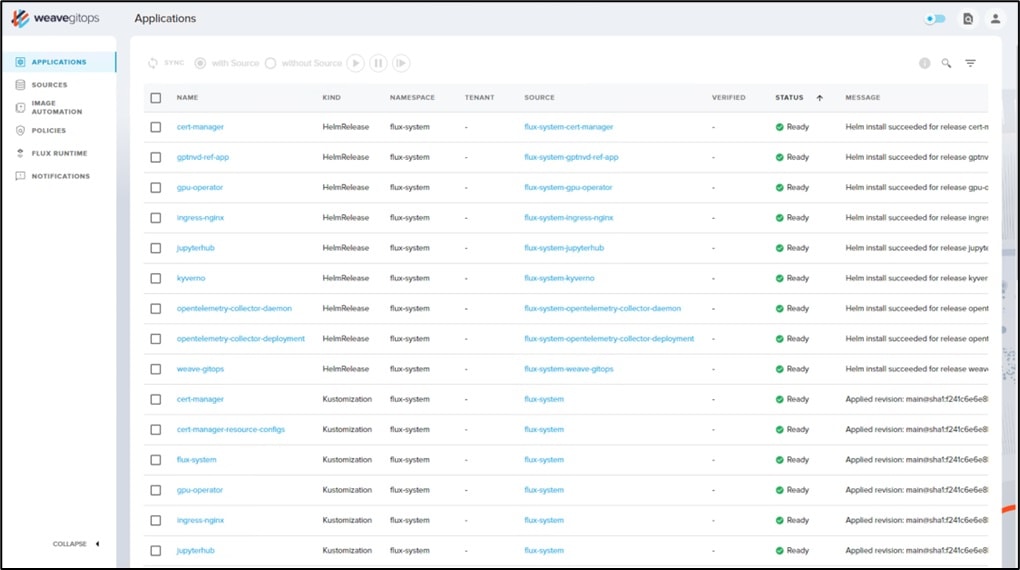Open source flux-system-gpu-operator link
The width and height of the screenshot is (1020, 570).
568,187
